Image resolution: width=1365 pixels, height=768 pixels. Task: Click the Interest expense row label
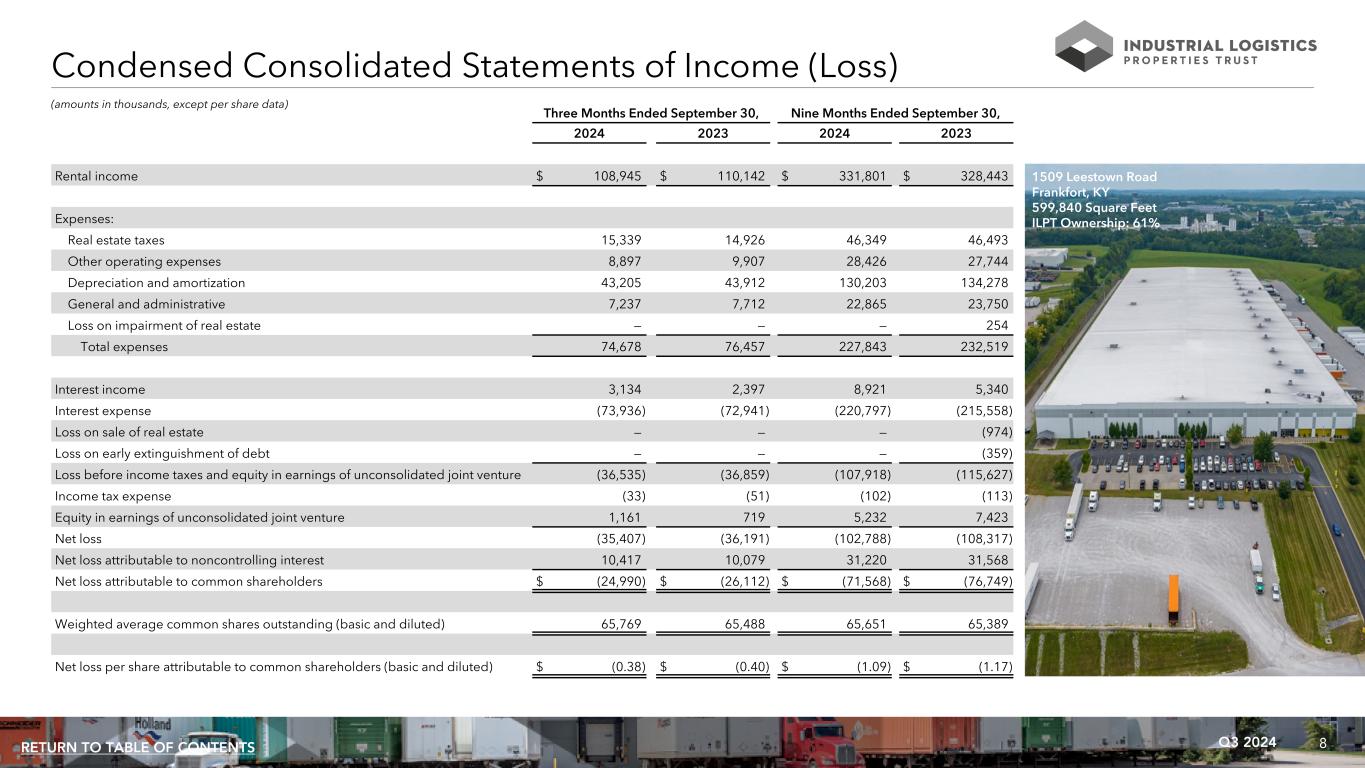[103, 411]
